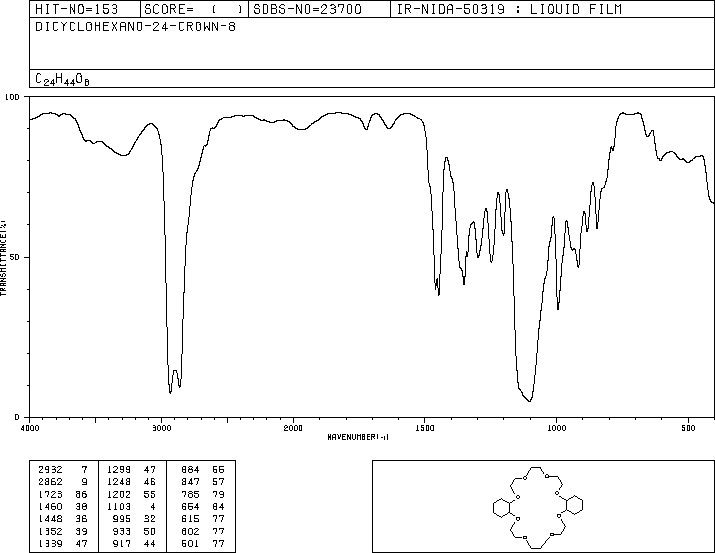Select peak table entry 1202
The image size is (715, 553).
coord(119,494)
